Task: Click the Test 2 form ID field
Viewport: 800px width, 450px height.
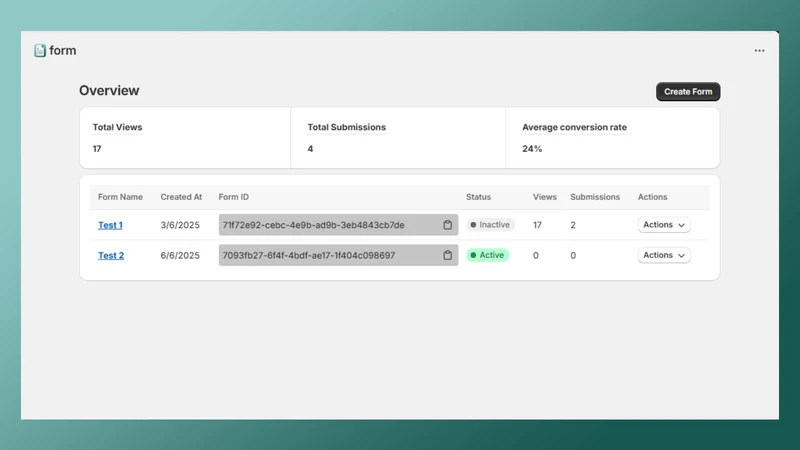Action: tap(338, 255)
